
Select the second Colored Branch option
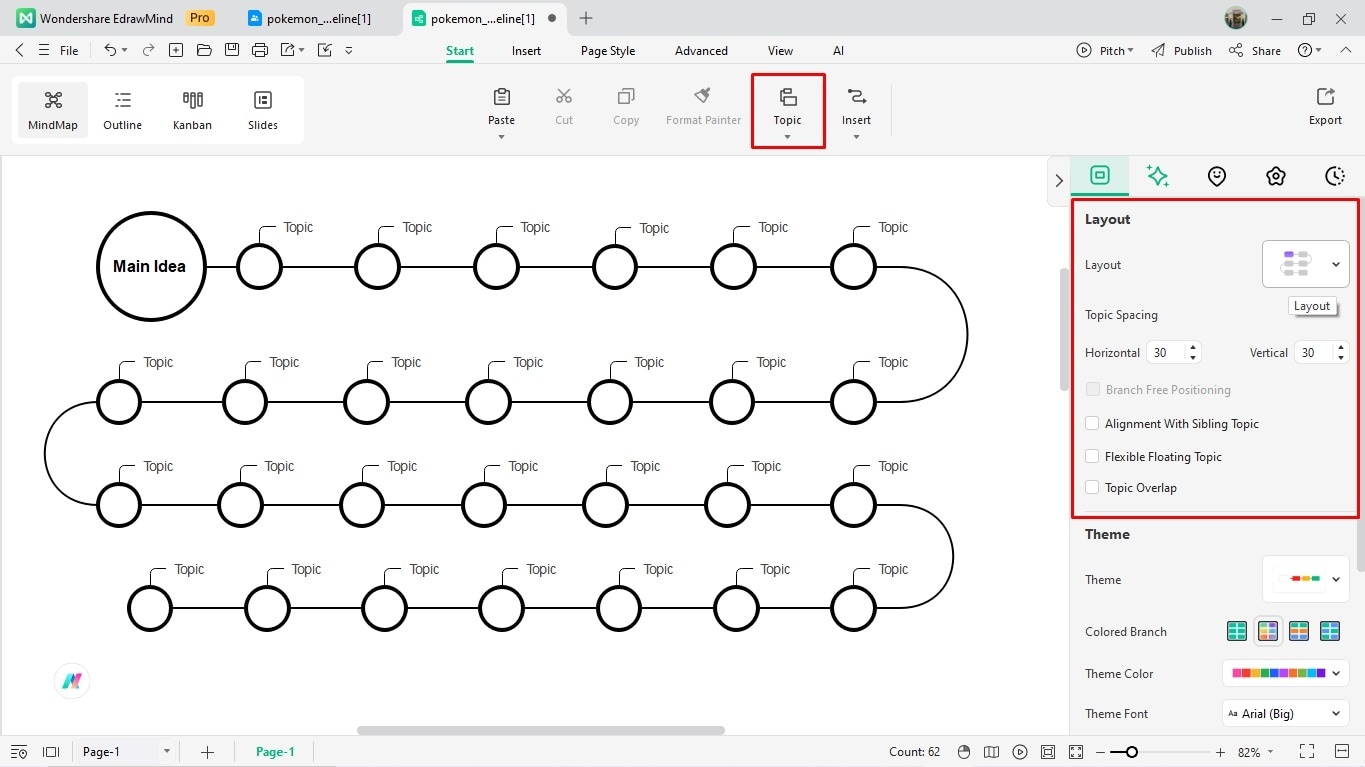tap(1268, 631)
